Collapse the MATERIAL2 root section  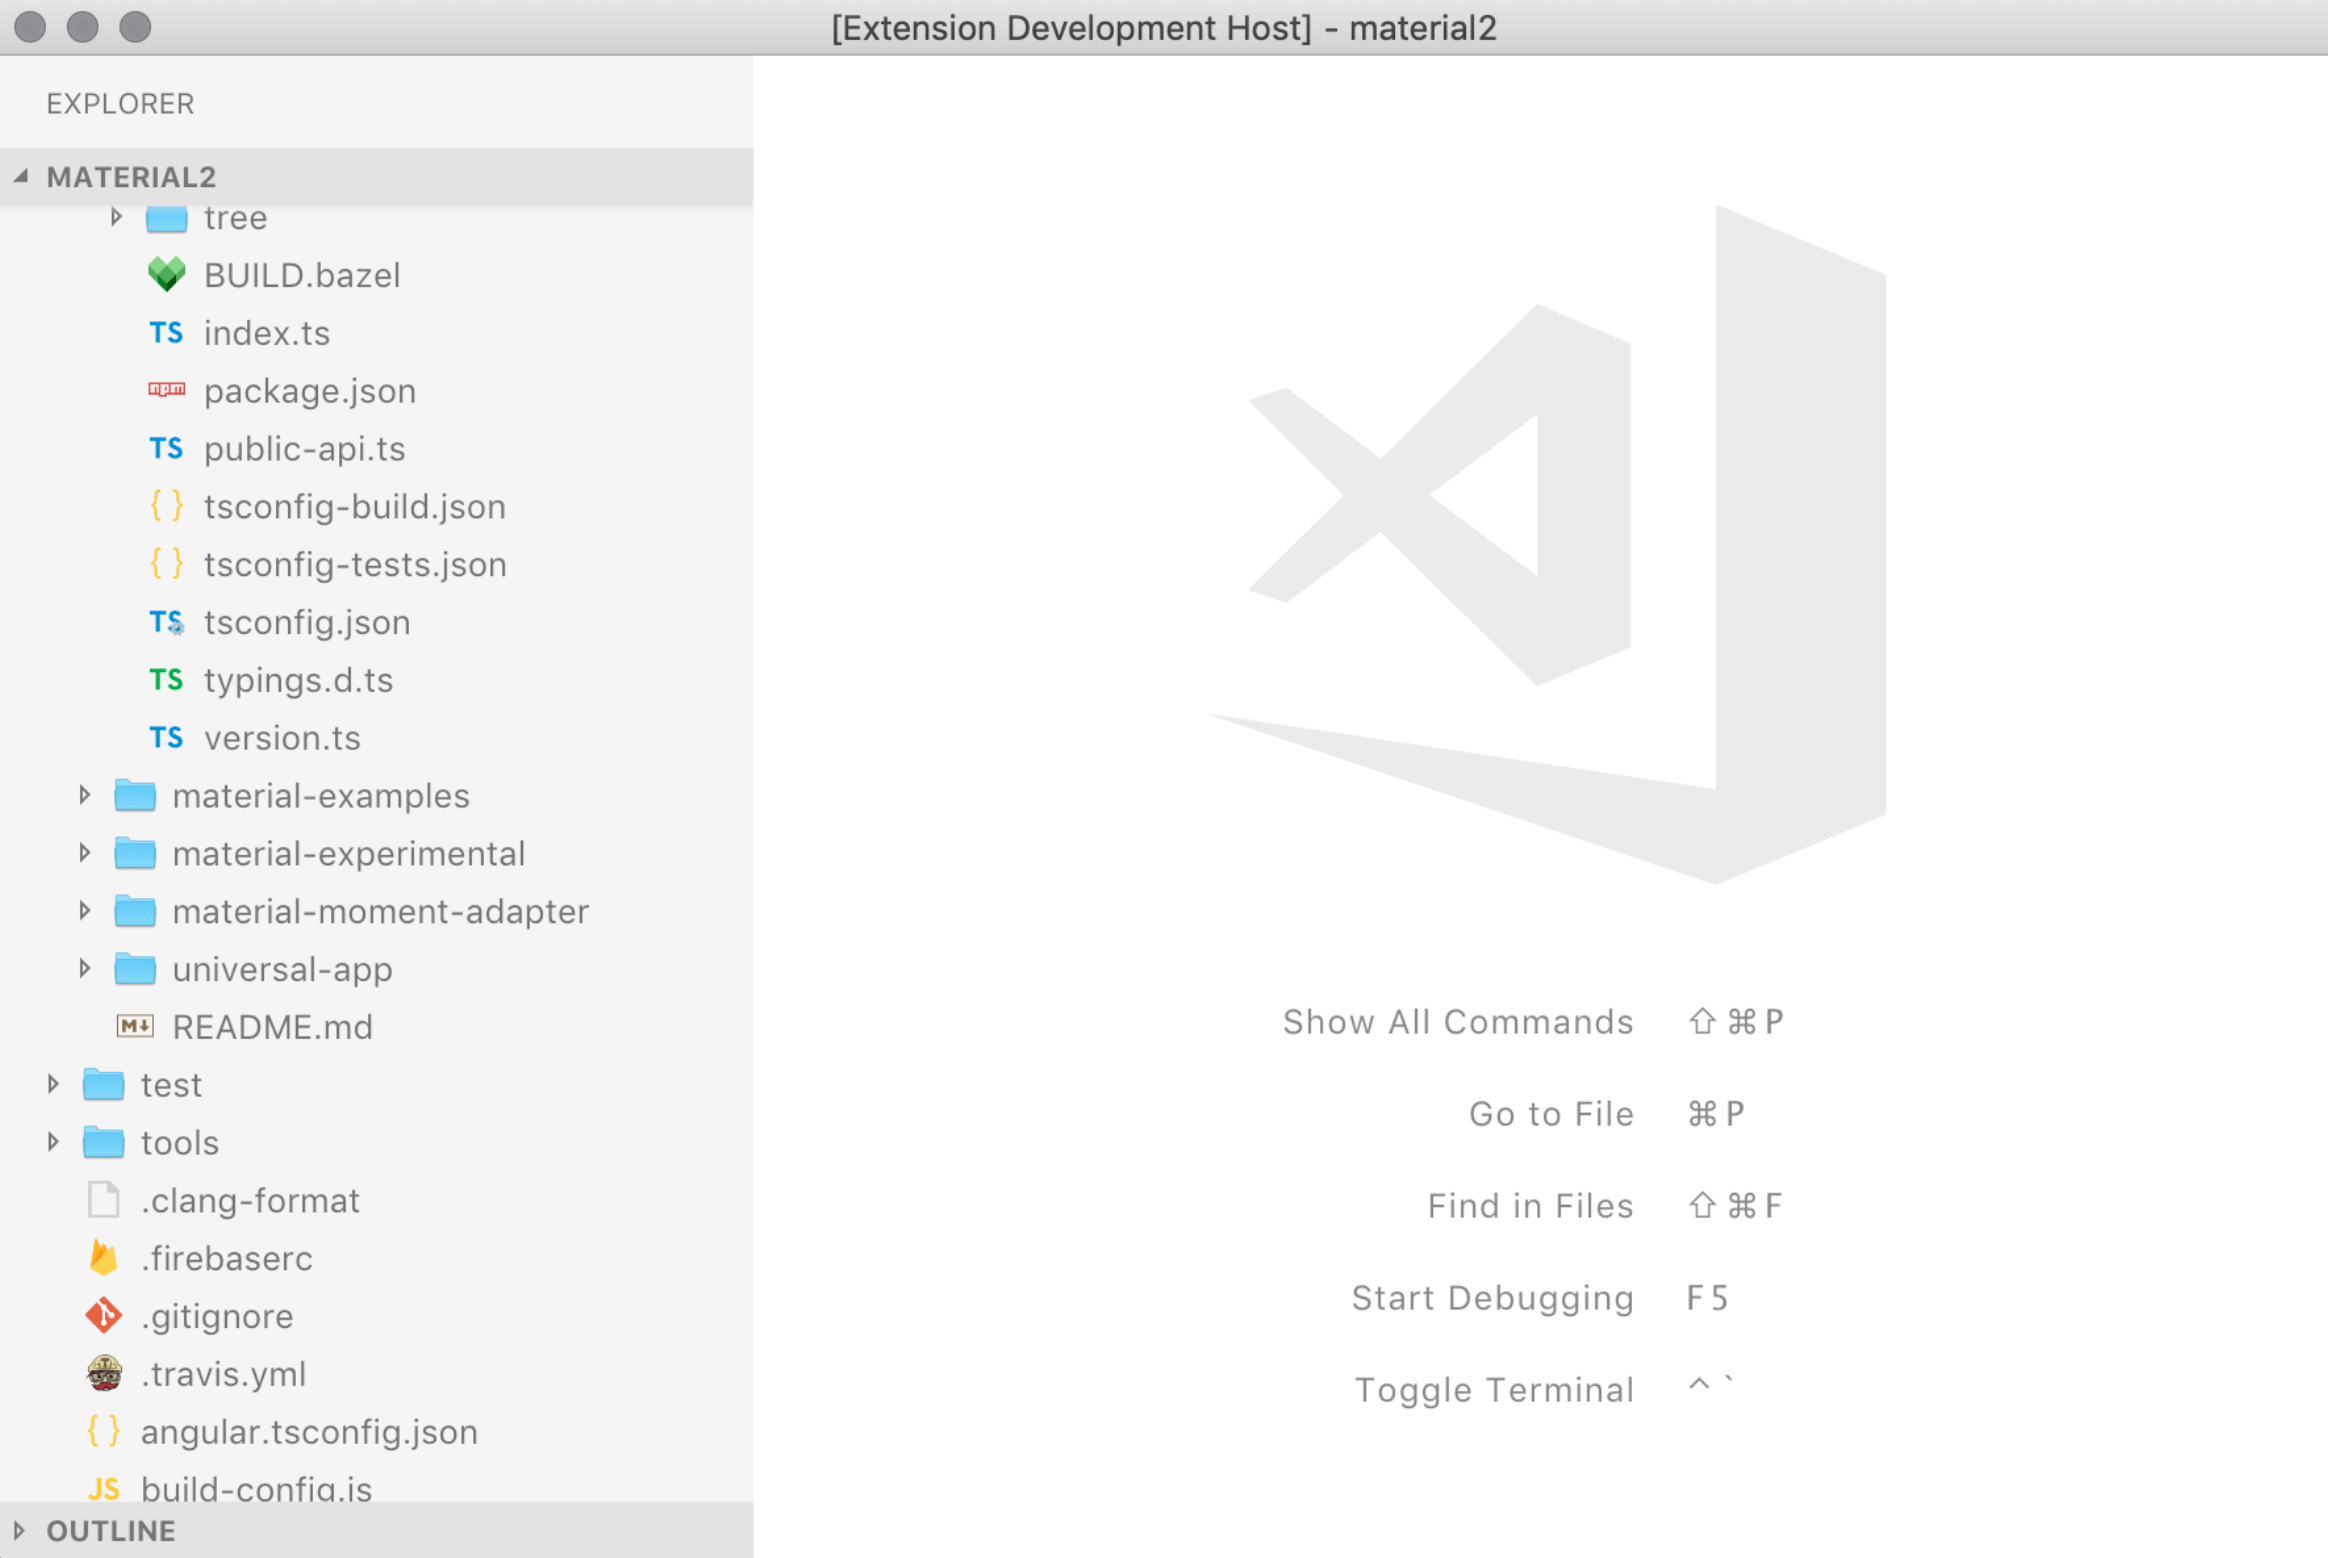(21, 176)
